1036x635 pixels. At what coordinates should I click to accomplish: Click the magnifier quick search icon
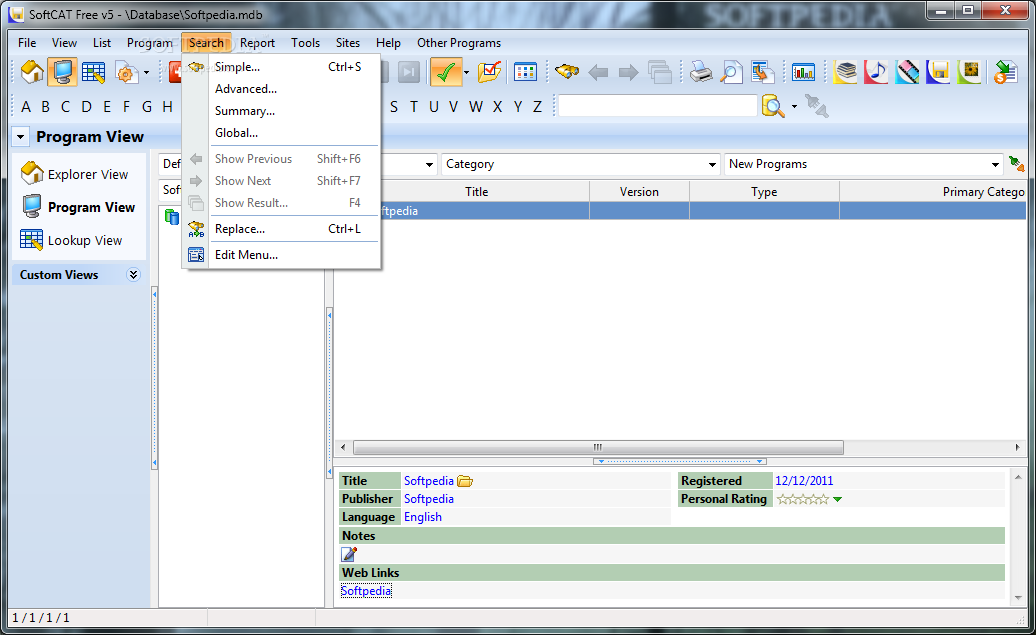coord(772,106)
